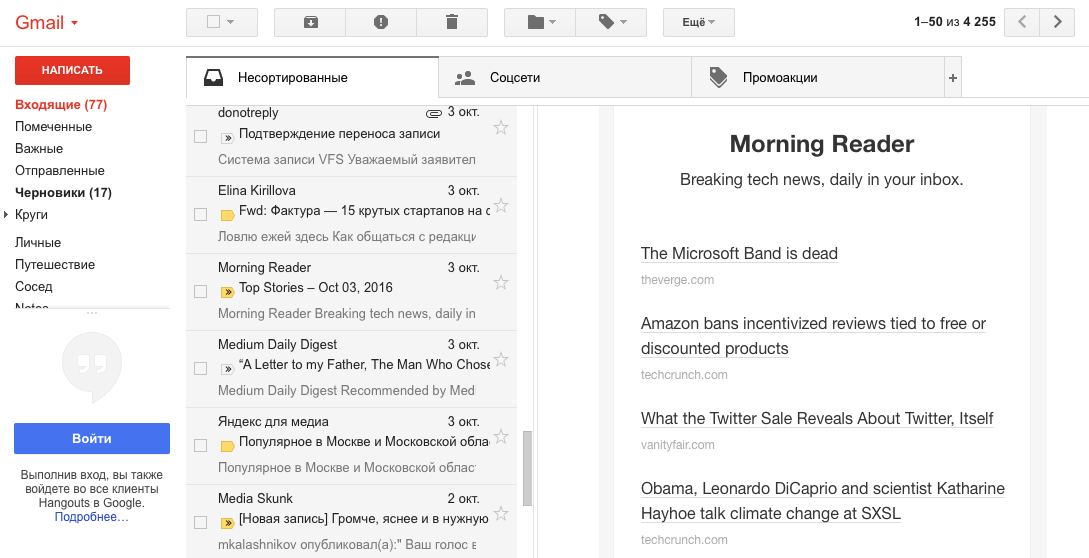
Task: Click the plus icon to add tabs
Action: pos(953,78)
